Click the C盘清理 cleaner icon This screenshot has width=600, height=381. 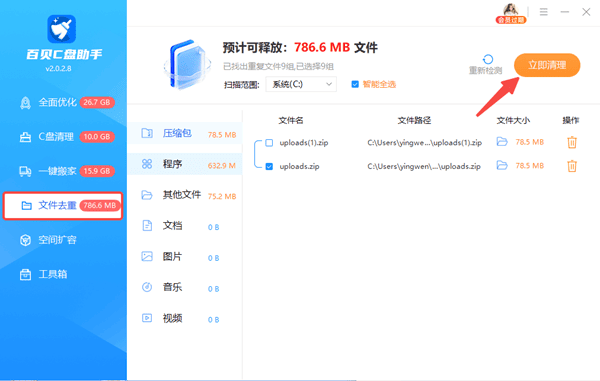pyautogui.click(x=25, y=137)
